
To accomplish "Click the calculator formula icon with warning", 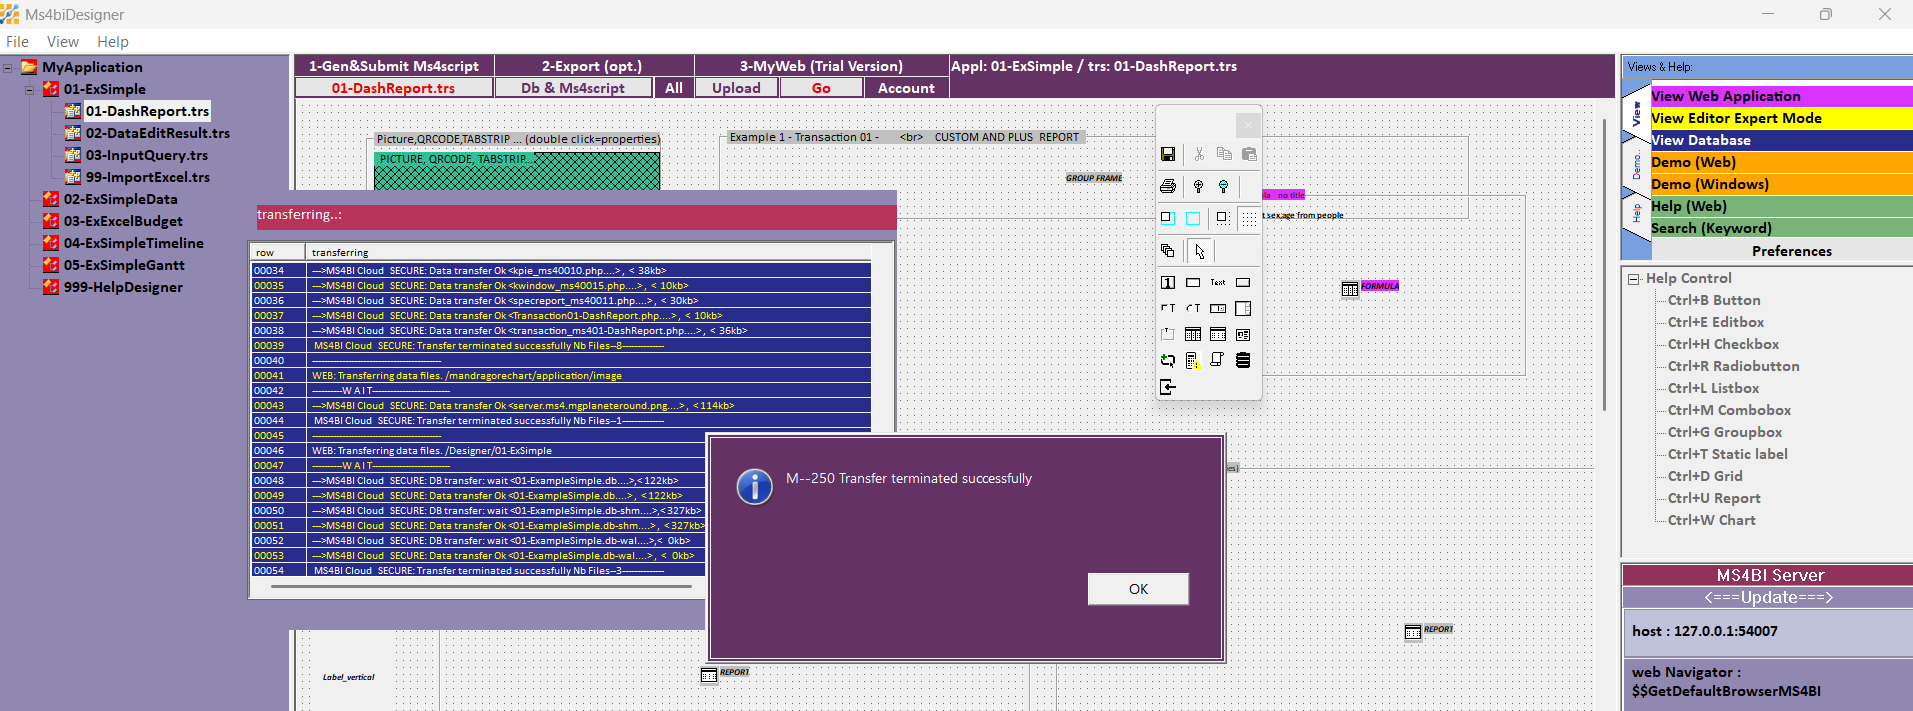I will (1193, 361).
